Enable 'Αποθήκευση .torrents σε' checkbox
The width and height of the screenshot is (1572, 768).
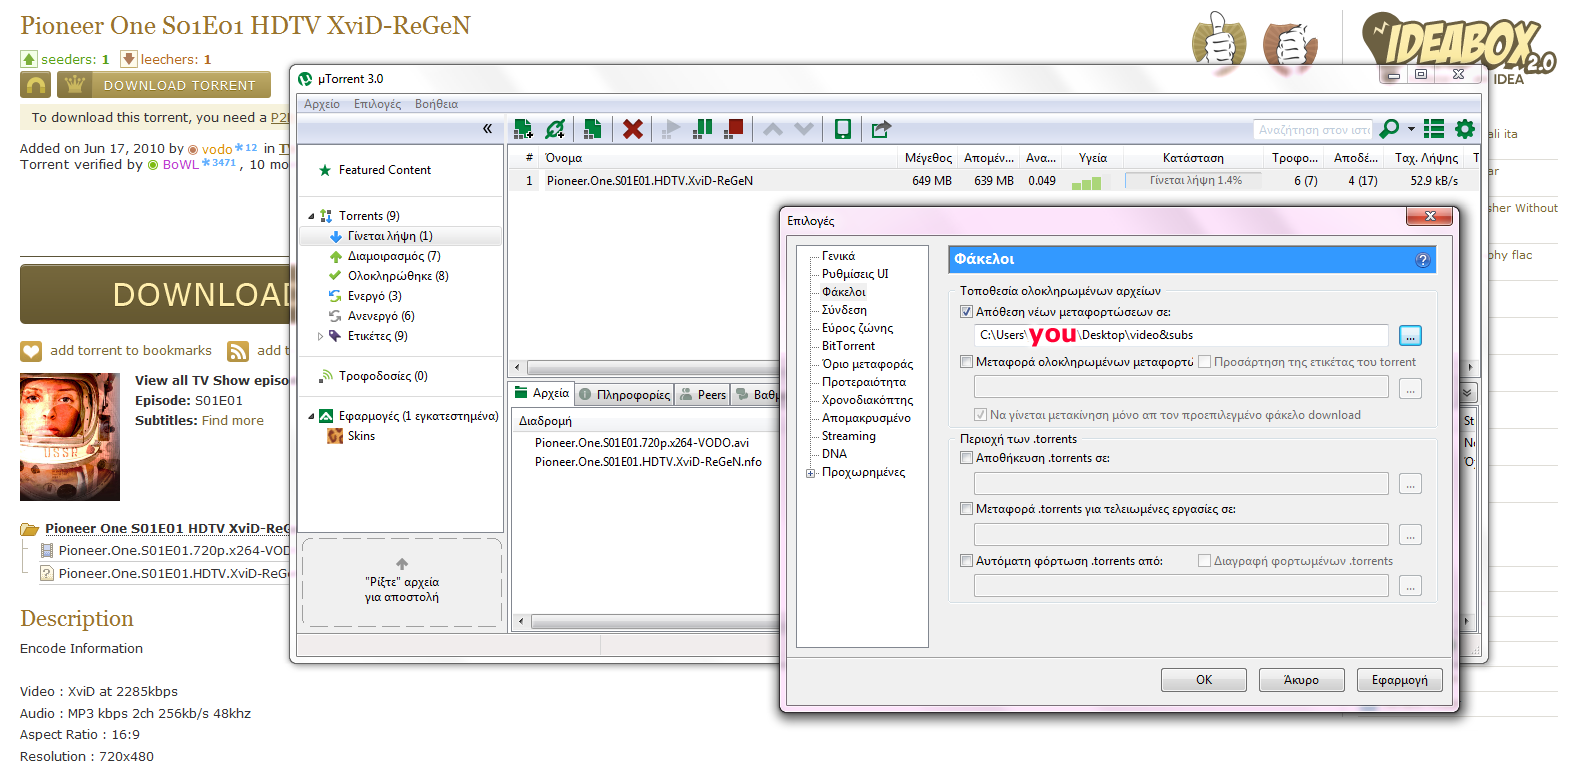(x=967, y=458)
